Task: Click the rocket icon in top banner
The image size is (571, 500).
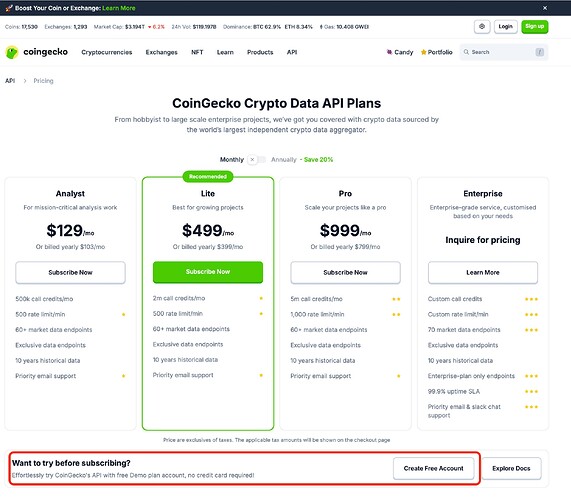Action: (9, 8)
